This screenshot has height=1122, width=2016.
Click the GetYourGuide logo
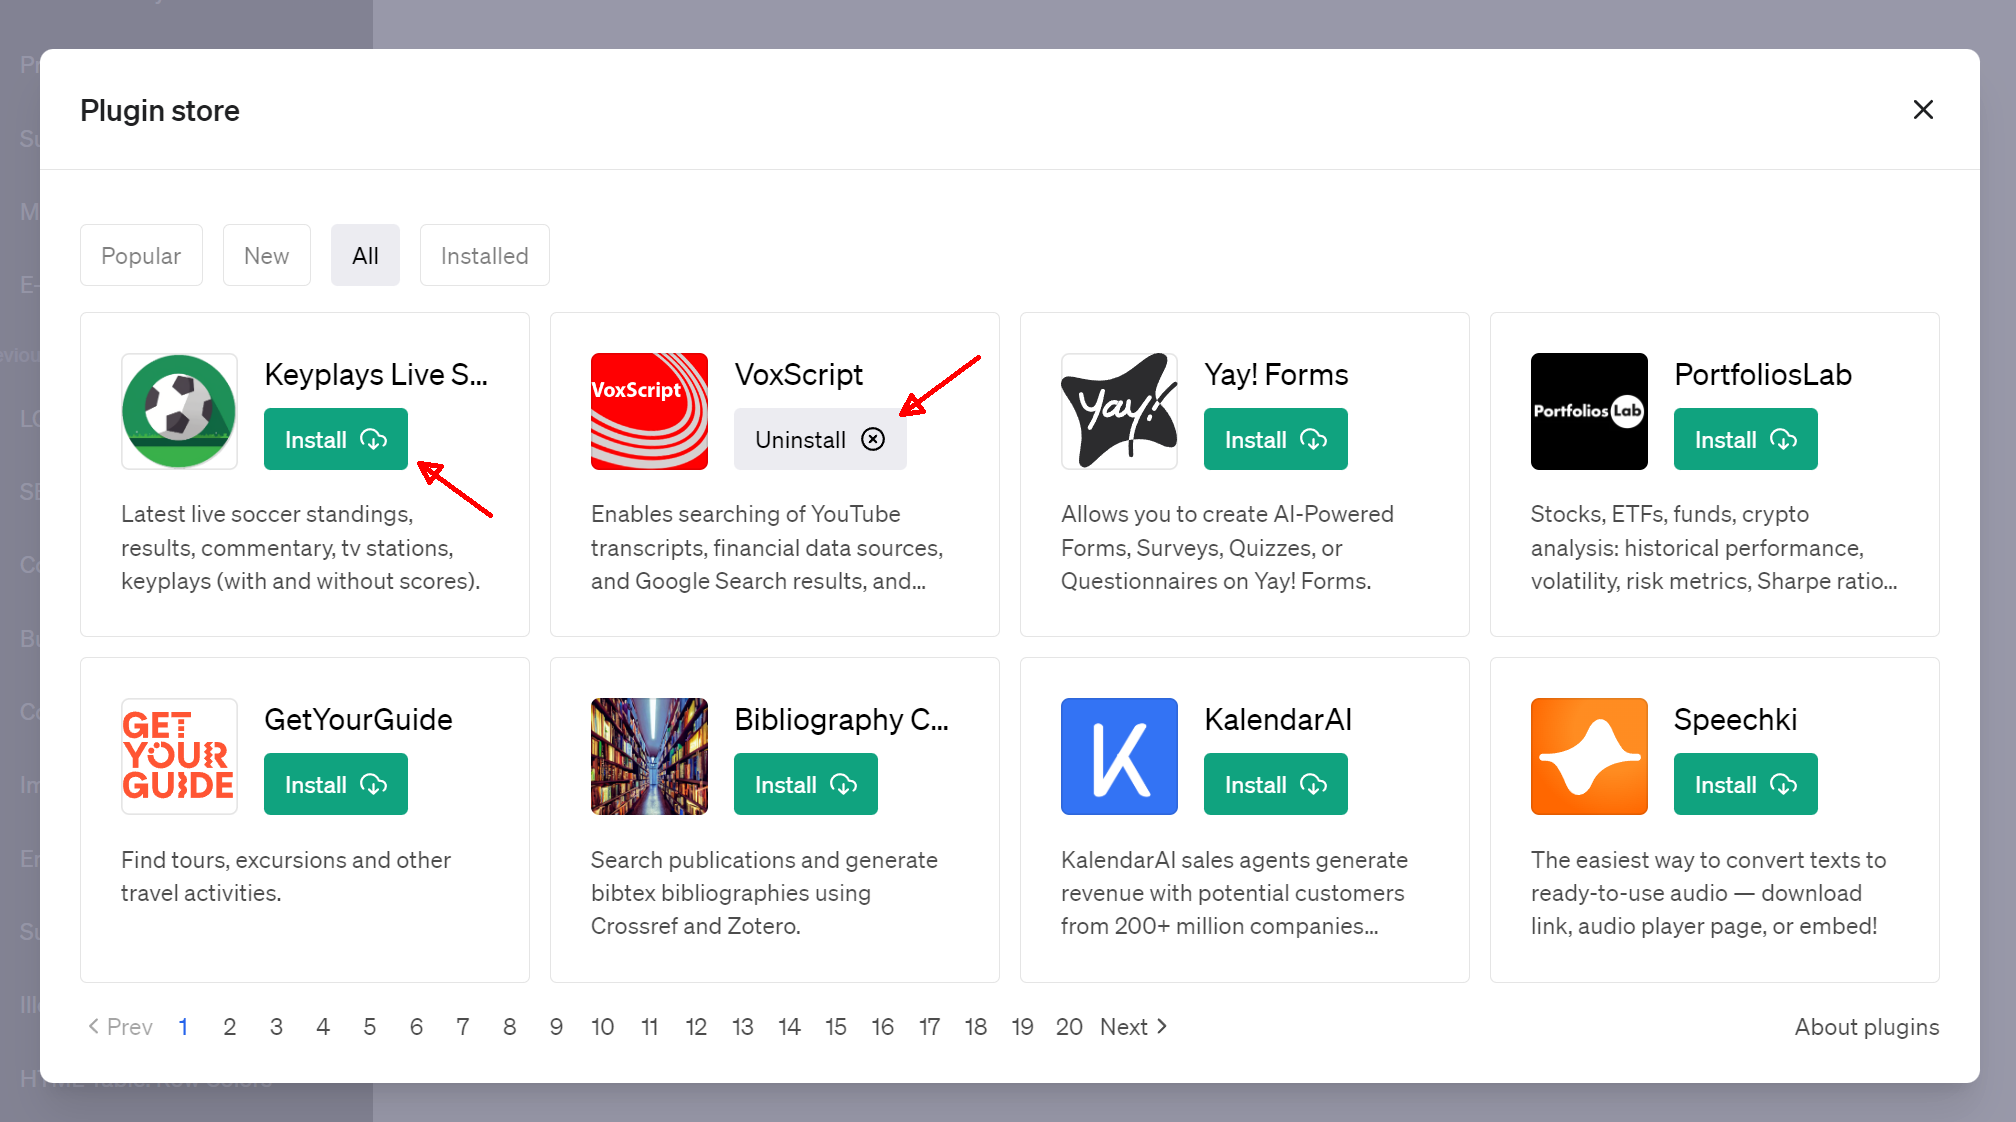tap(179, 756)
